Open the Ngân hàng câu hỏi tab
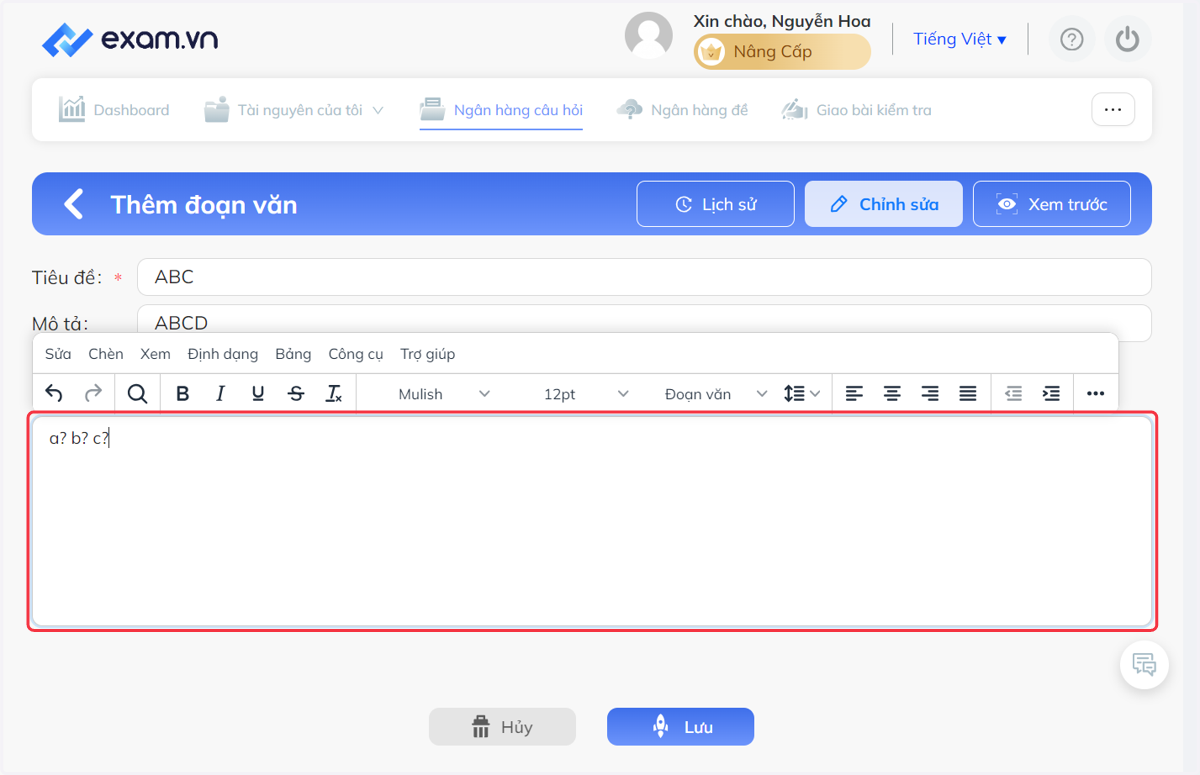 (x=501, y=110)
